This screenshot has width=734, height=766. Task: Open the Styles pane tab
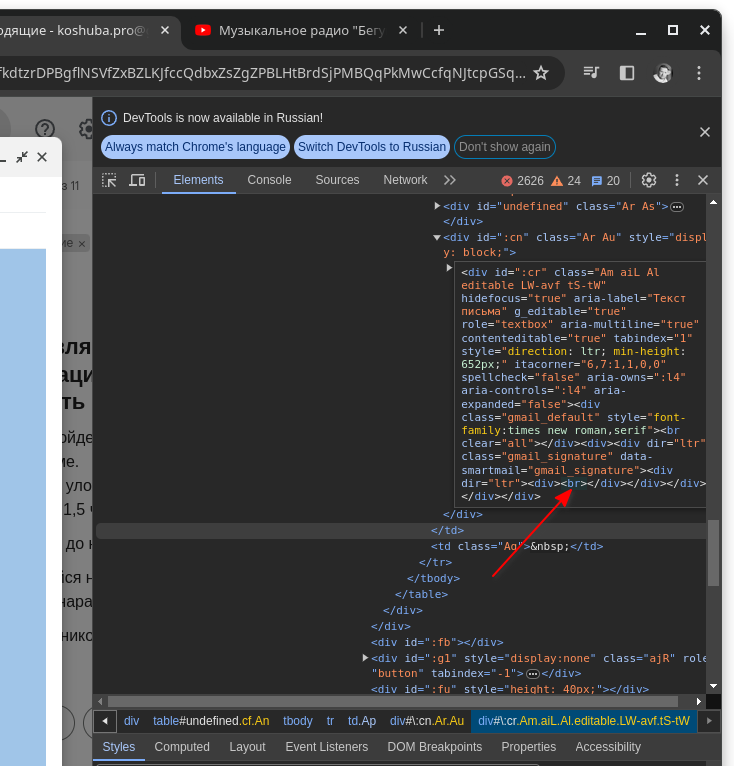119,747
